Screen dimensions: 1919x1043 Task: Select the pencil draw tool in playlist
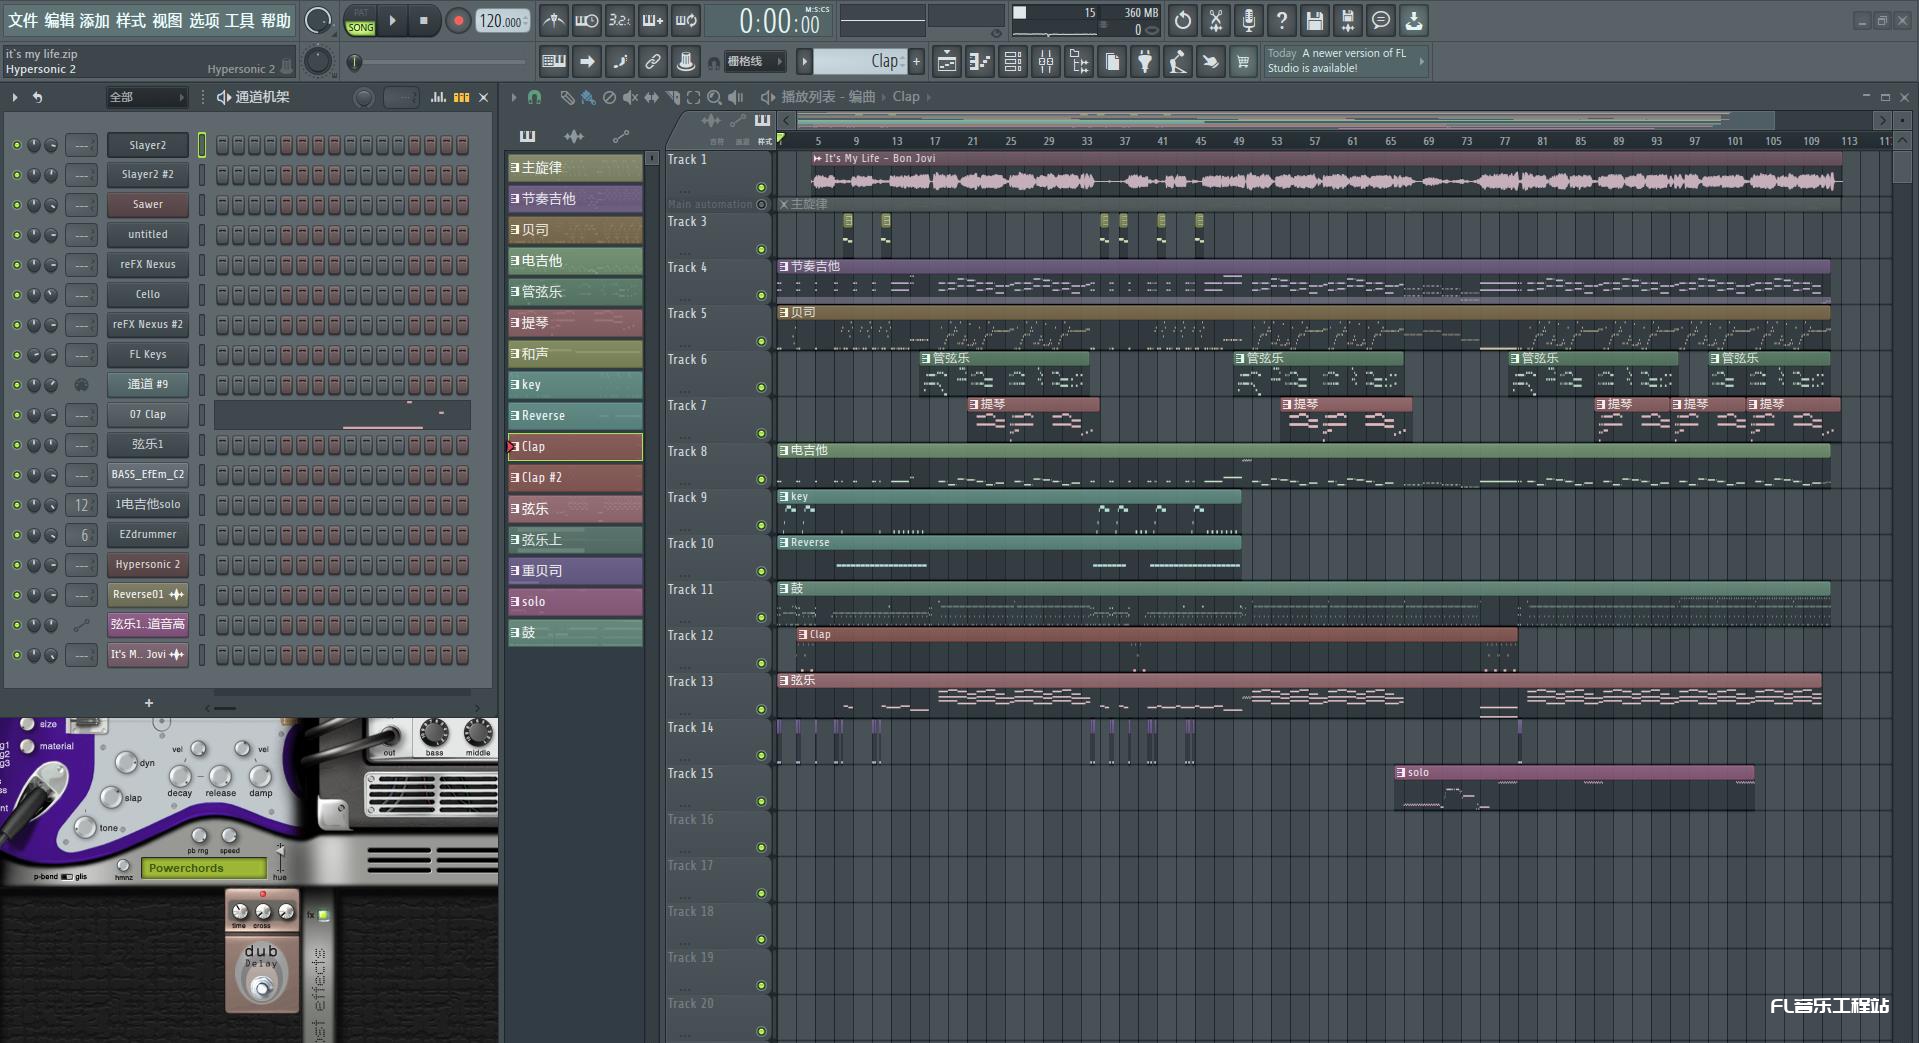pyautogui.click(x=567, y=97)
